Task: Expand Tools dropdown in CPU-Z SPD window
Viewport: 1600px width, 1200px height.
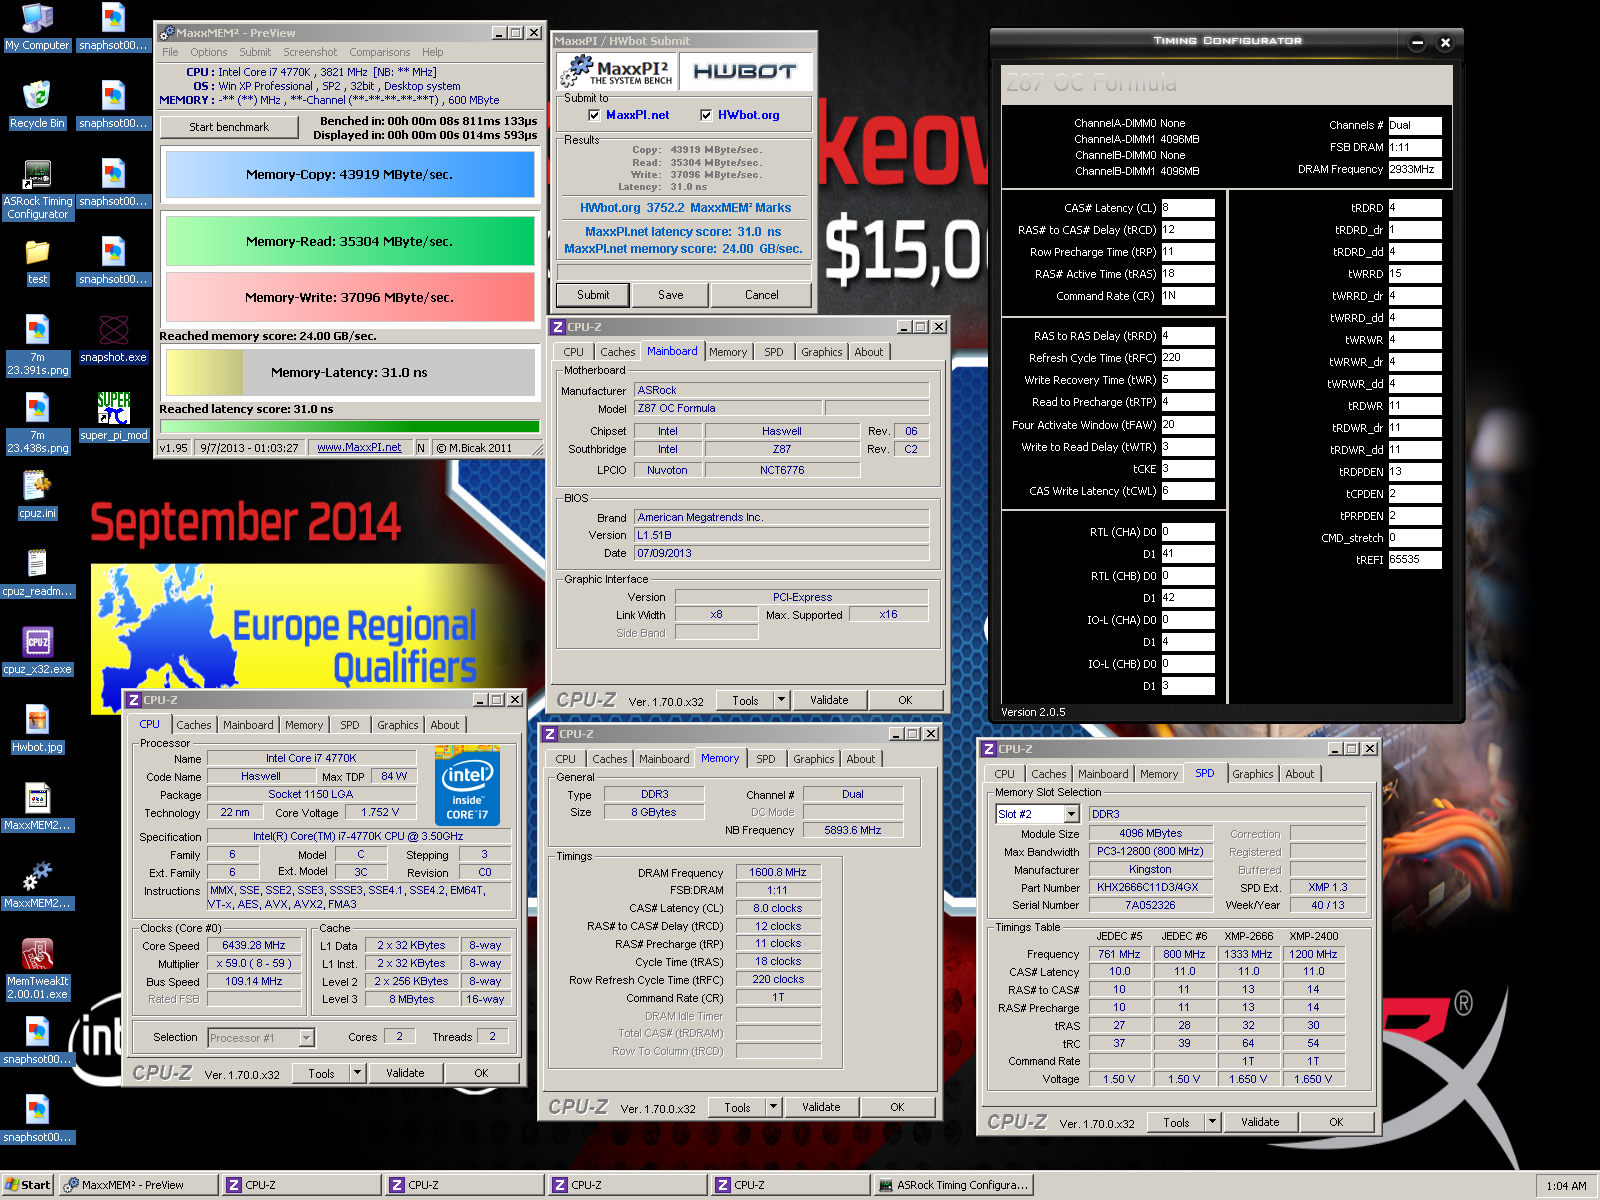Action: coord(1212,1122)
